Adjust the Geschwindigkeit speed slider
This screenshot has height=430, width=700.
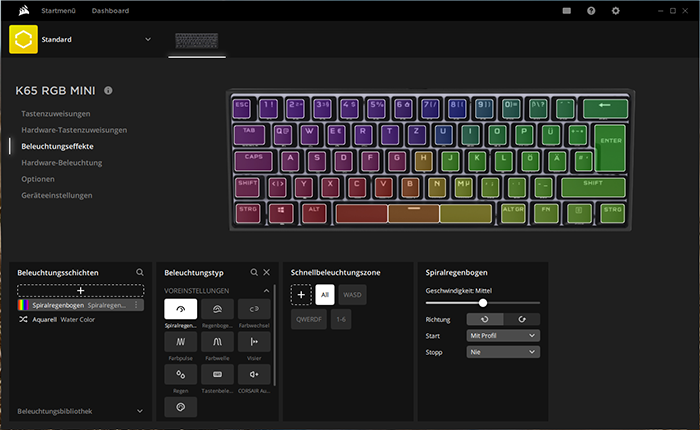pyautogui.click(x=483, y=303)
